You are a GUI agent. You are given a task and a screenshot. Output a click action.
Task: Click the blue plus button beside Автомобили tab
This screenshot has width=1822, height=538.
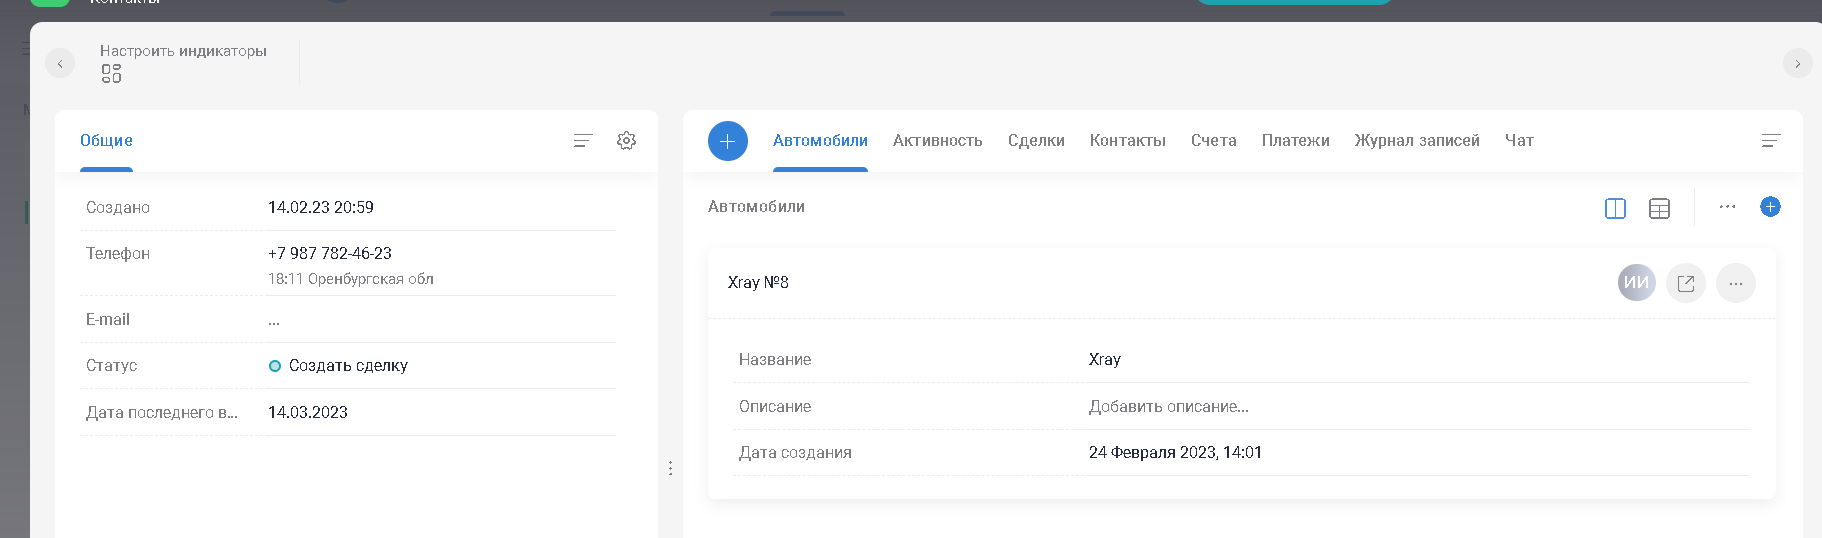click(727, 141)
